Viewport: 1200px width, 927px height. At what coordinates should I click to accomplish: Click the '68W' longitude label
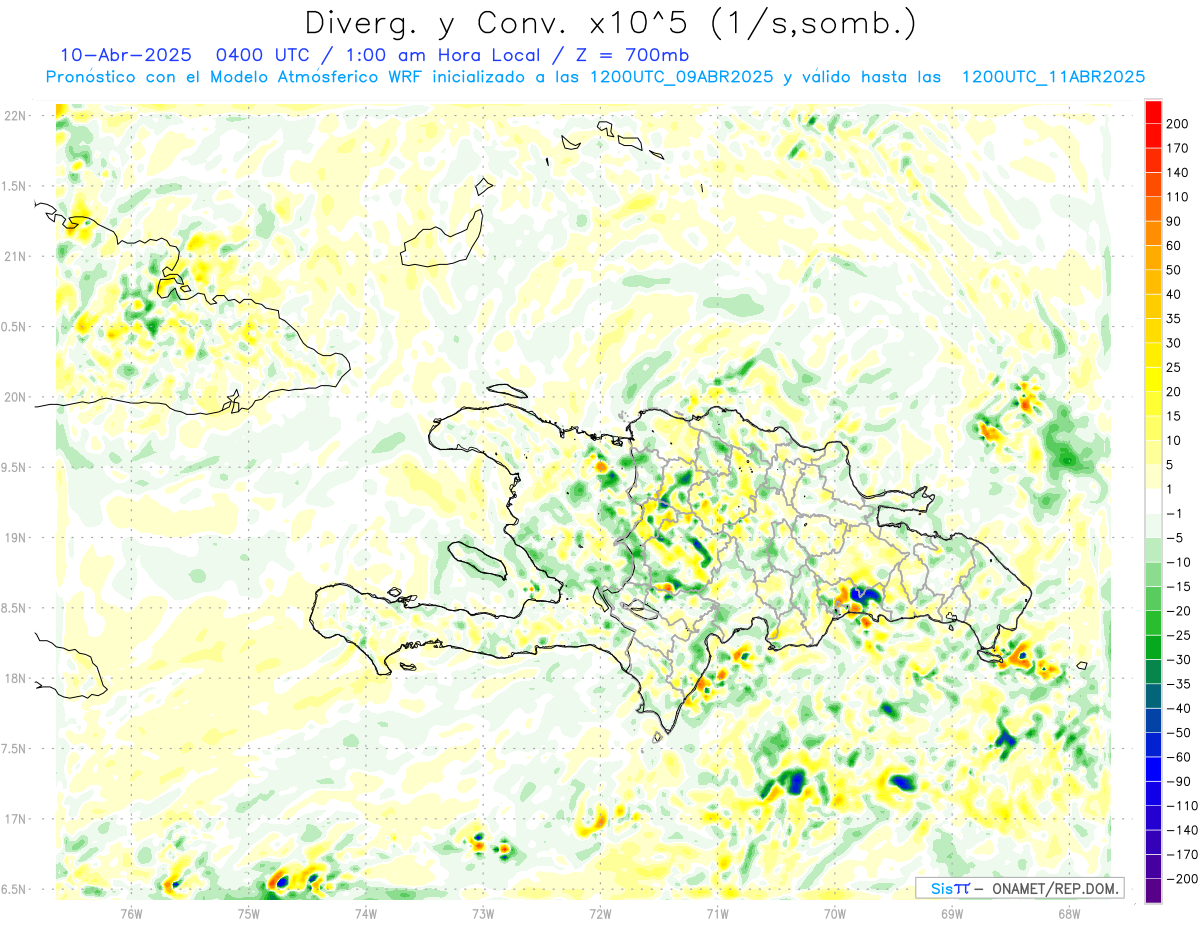tap(1069, 913)
